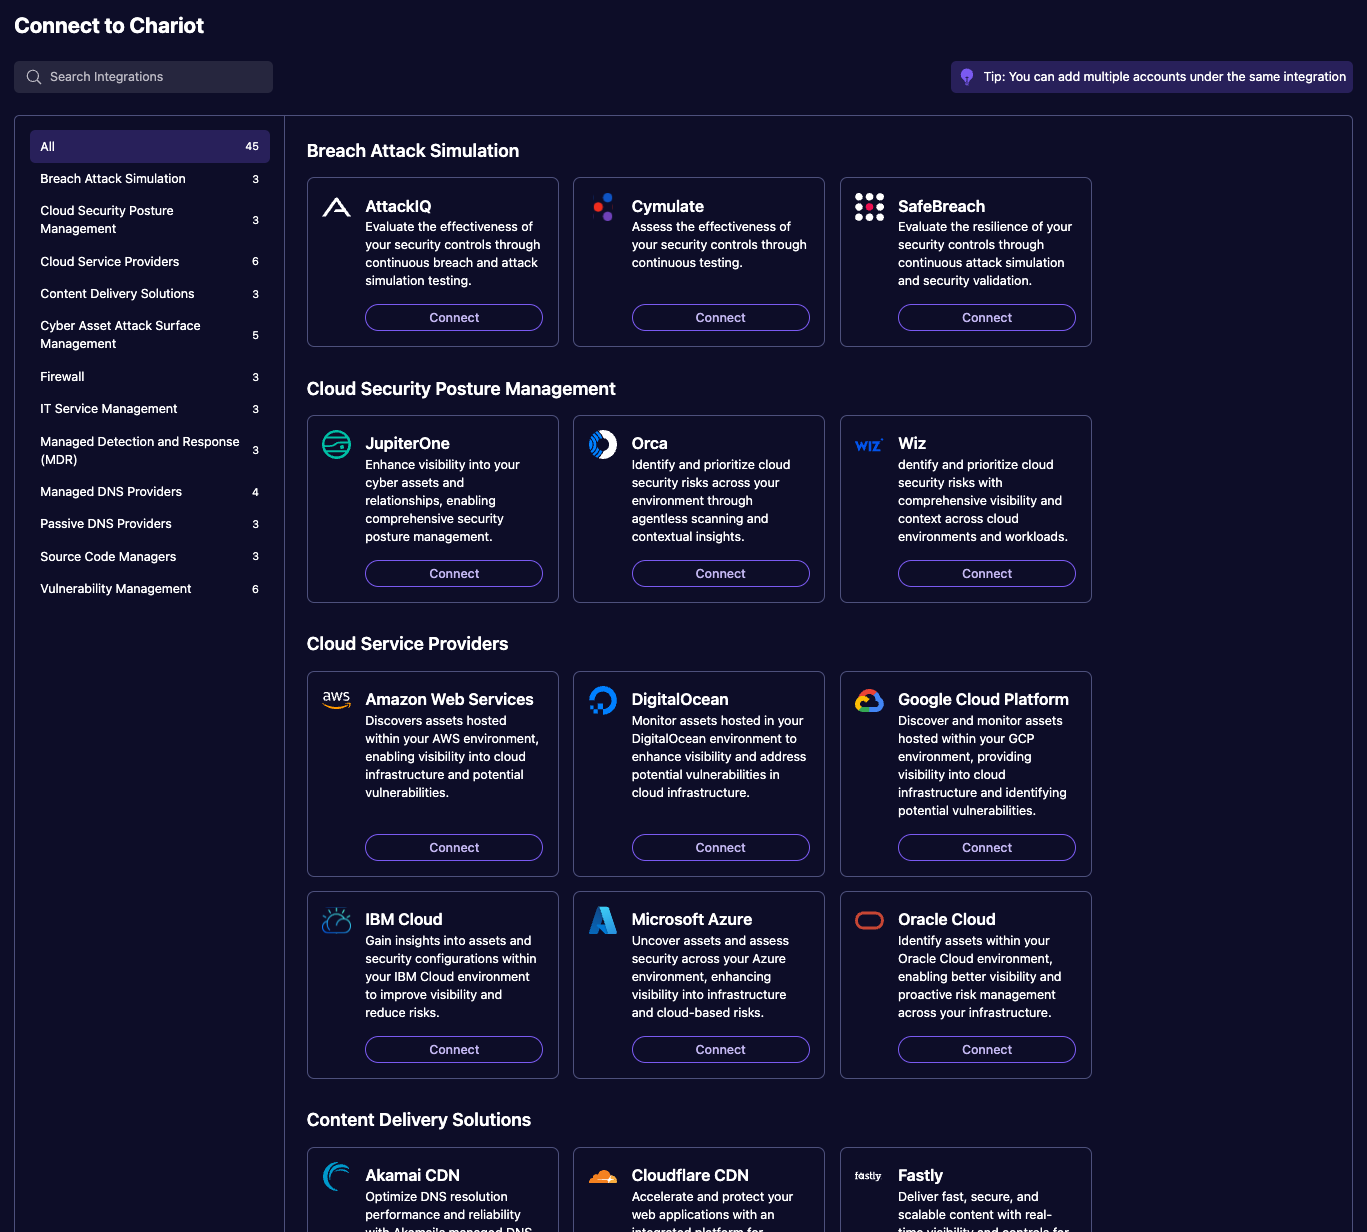Click the 45 count badge beside All
The image size is (1367, 1232).
(252, 146)
